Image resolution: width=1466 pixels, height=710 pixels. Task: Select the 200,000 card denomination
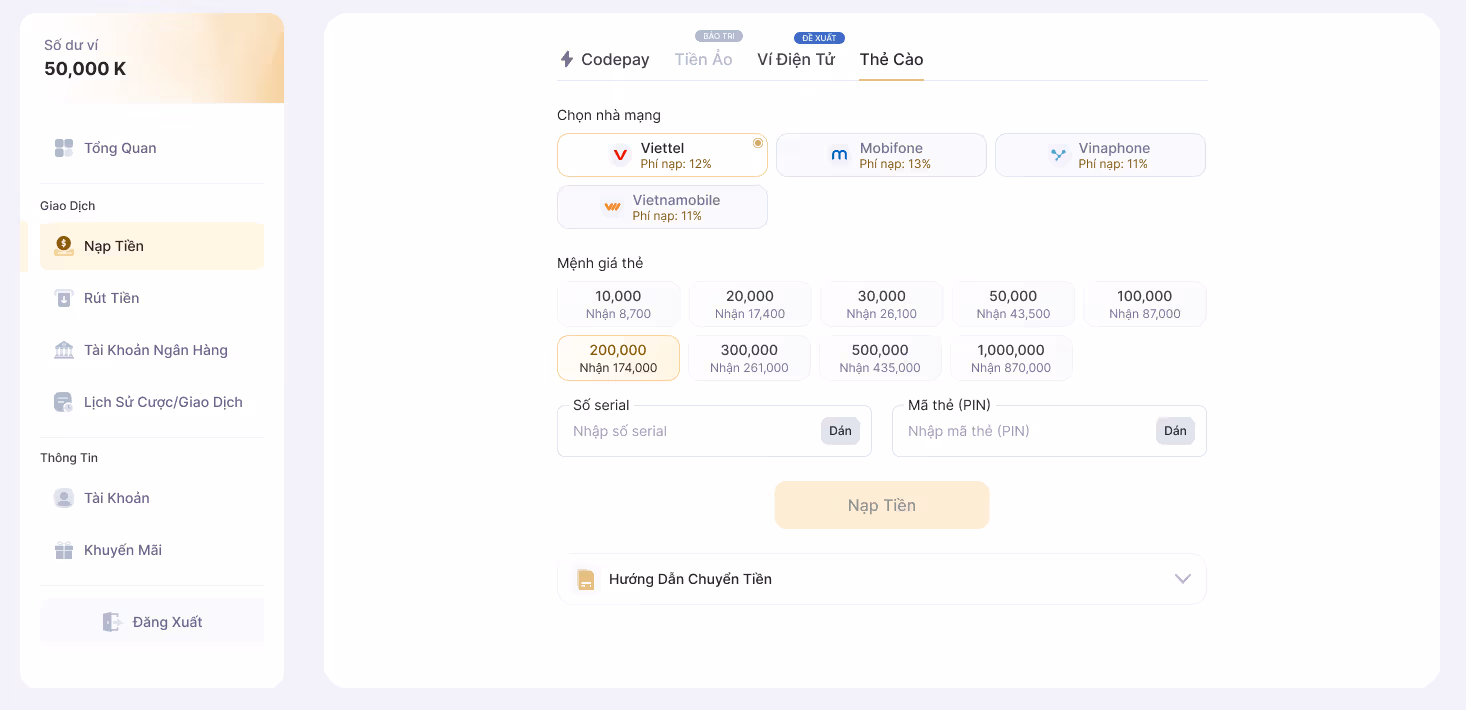[618, 358]
